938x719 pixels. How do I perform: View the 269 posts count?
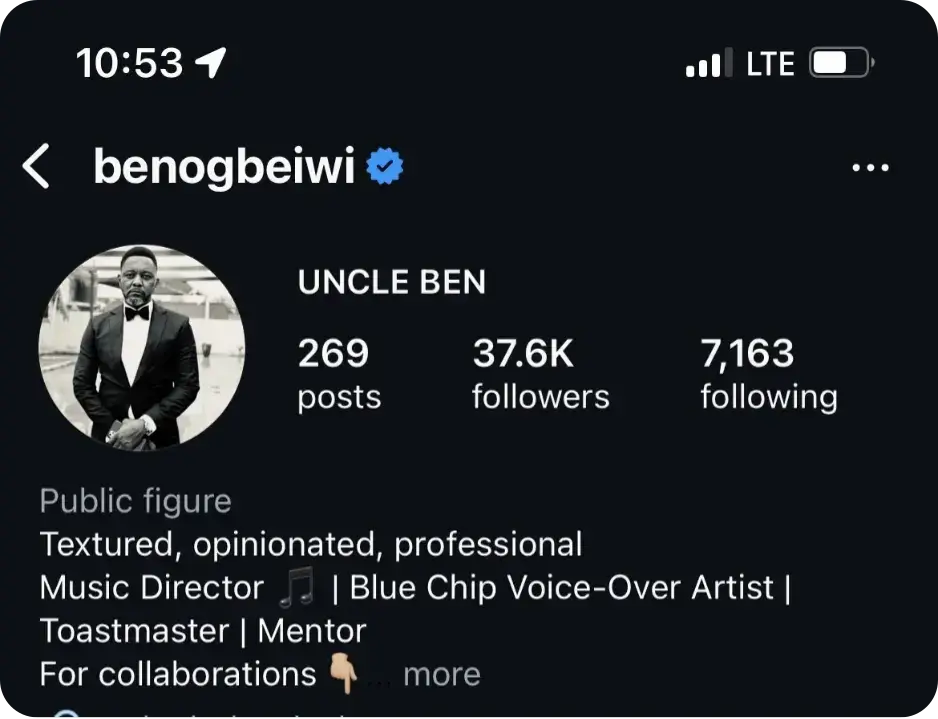click(x=339, y=374)
